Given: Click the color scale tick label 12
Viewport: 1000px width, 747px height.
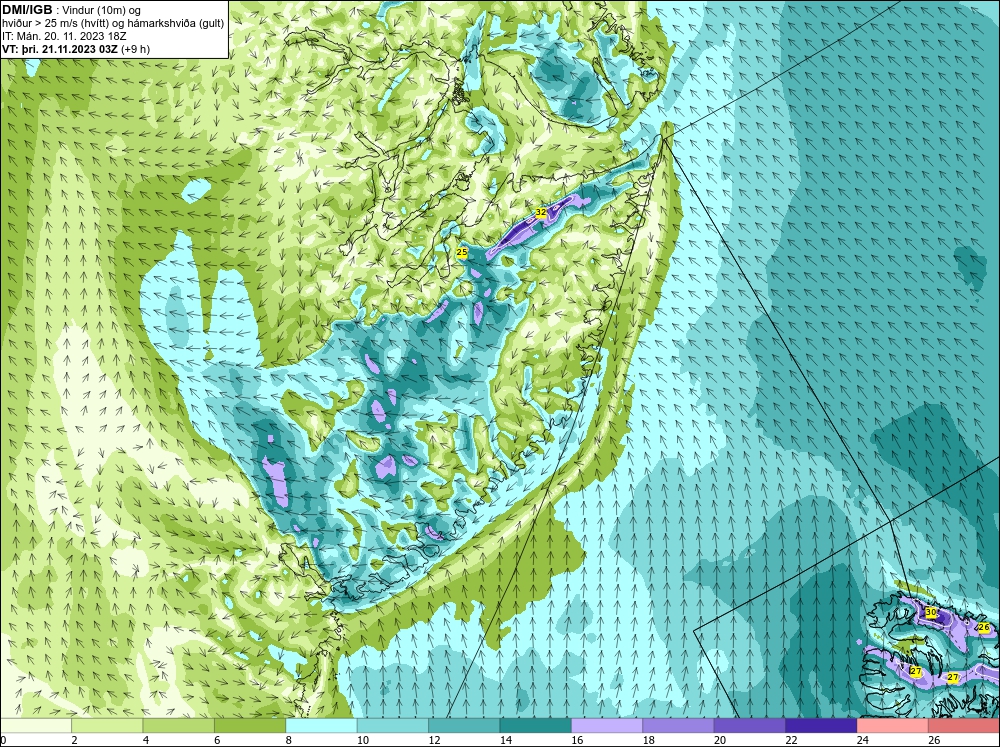Looking at the screenshot, I should (x=434, y=740).
